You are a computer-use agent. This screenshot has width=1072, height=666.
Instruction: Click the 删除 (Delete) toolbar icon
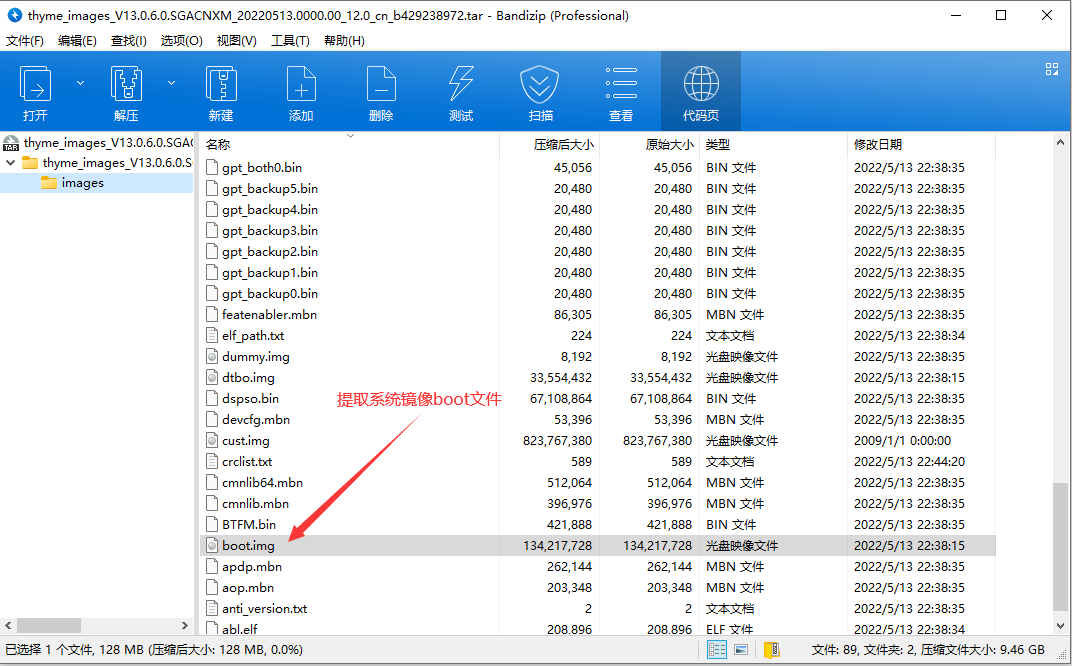point(381,91)
